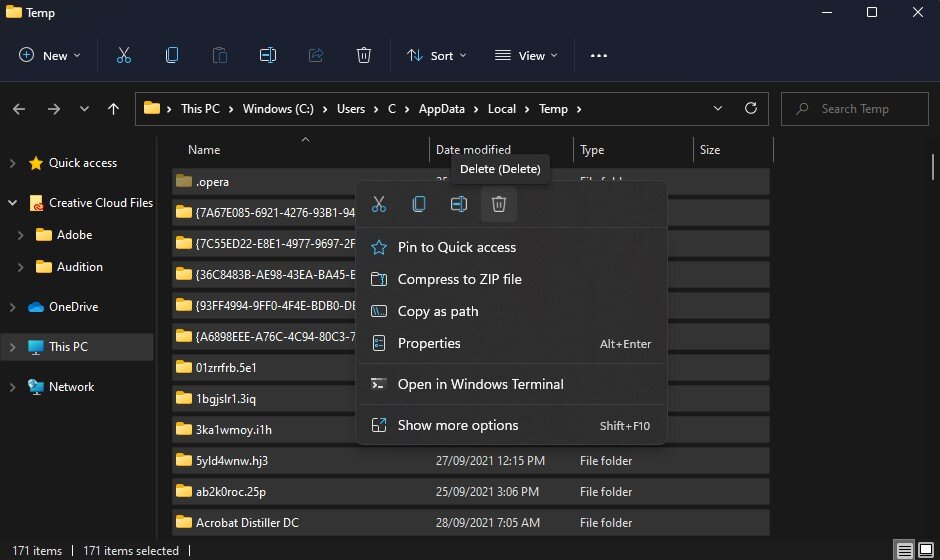The image size is (940, 560).
Task: Click the Copy icon in context menu
Action: point(419,204)
